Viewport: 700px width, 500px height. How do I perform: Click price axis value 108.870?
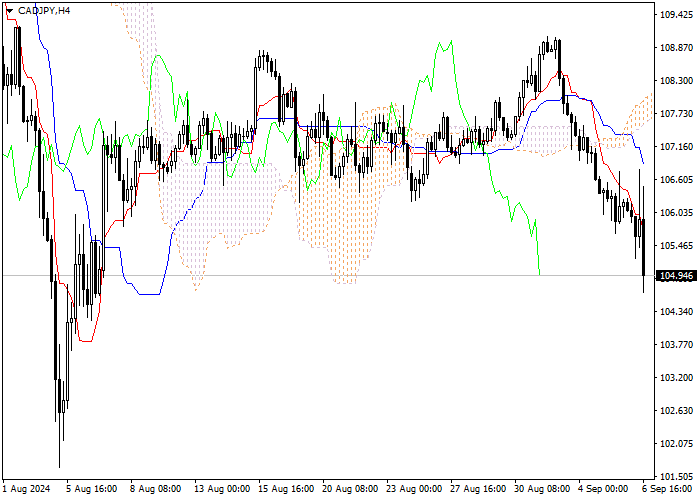pos(676,48)
